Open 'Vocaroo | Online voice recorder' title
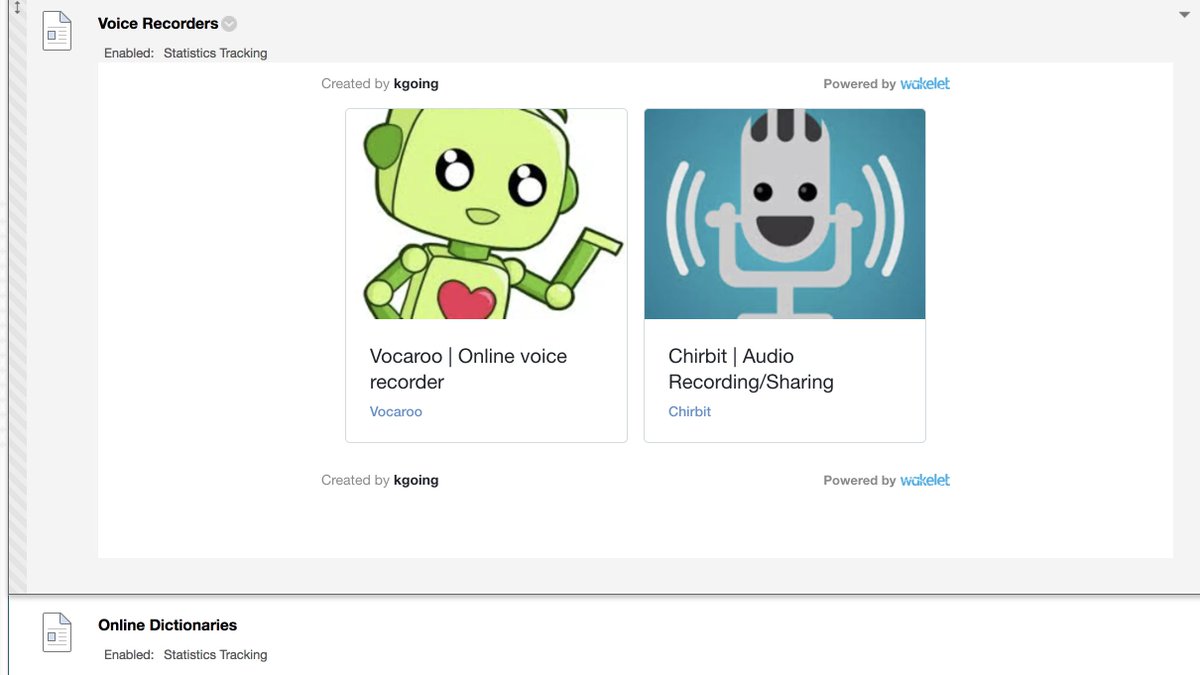Screen dimensions: 1200x675 click(468, 369)
